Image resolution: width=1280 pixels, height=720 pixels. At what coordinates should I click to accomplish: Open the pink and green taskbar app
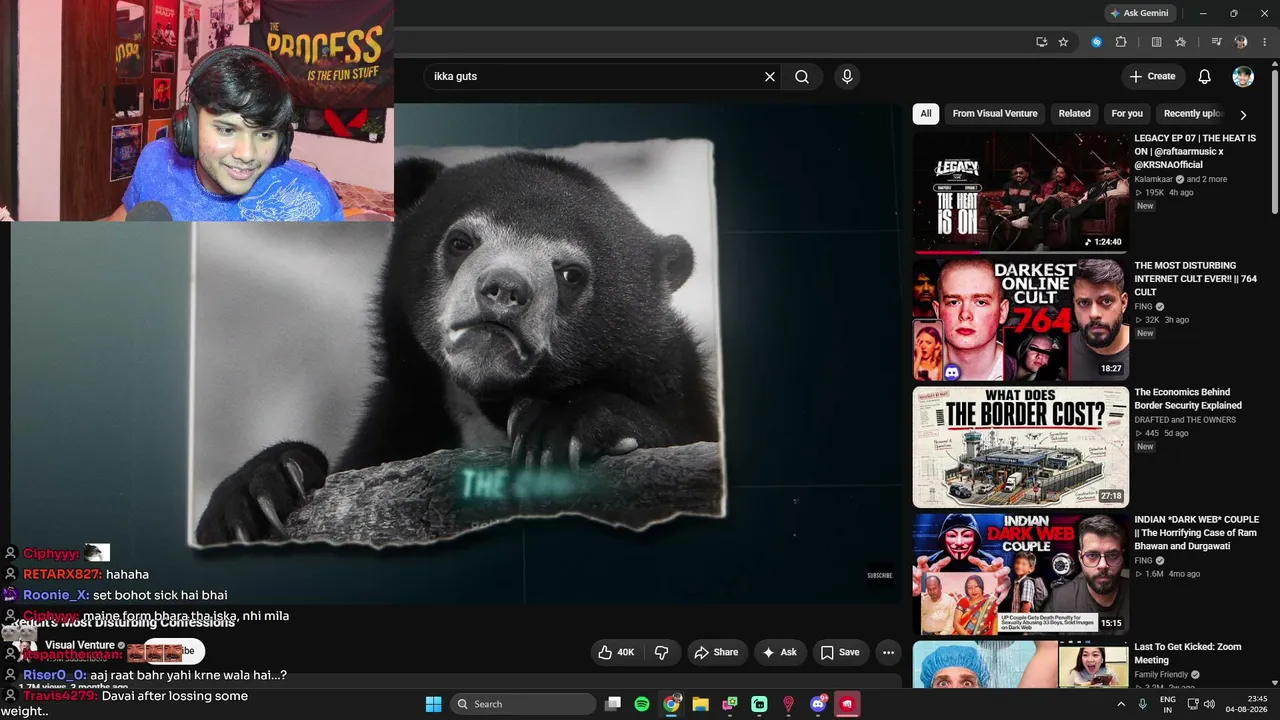[730, 704]
